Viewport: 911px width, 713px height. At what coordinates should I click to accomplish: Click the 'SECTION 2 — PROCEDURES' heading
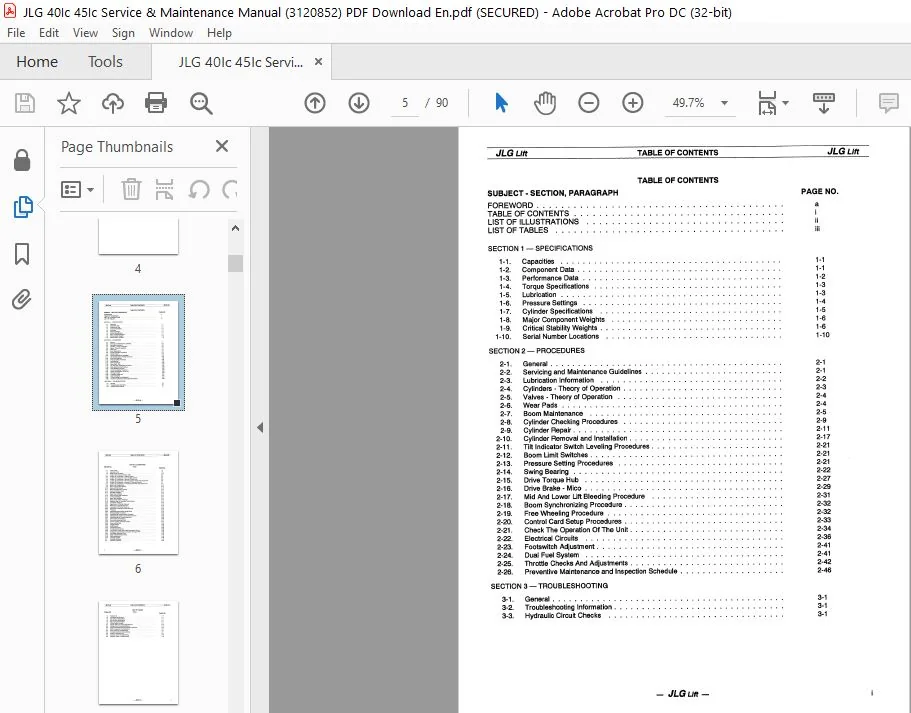[536, 351]
